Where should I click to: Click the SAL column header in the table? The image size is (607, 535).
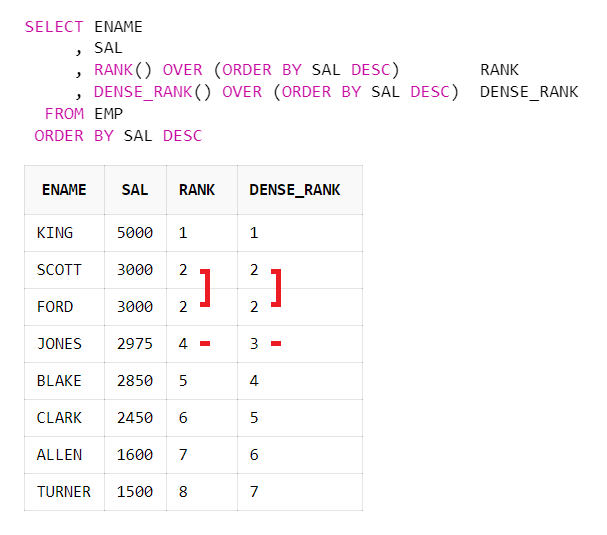[x=135, y=190]
